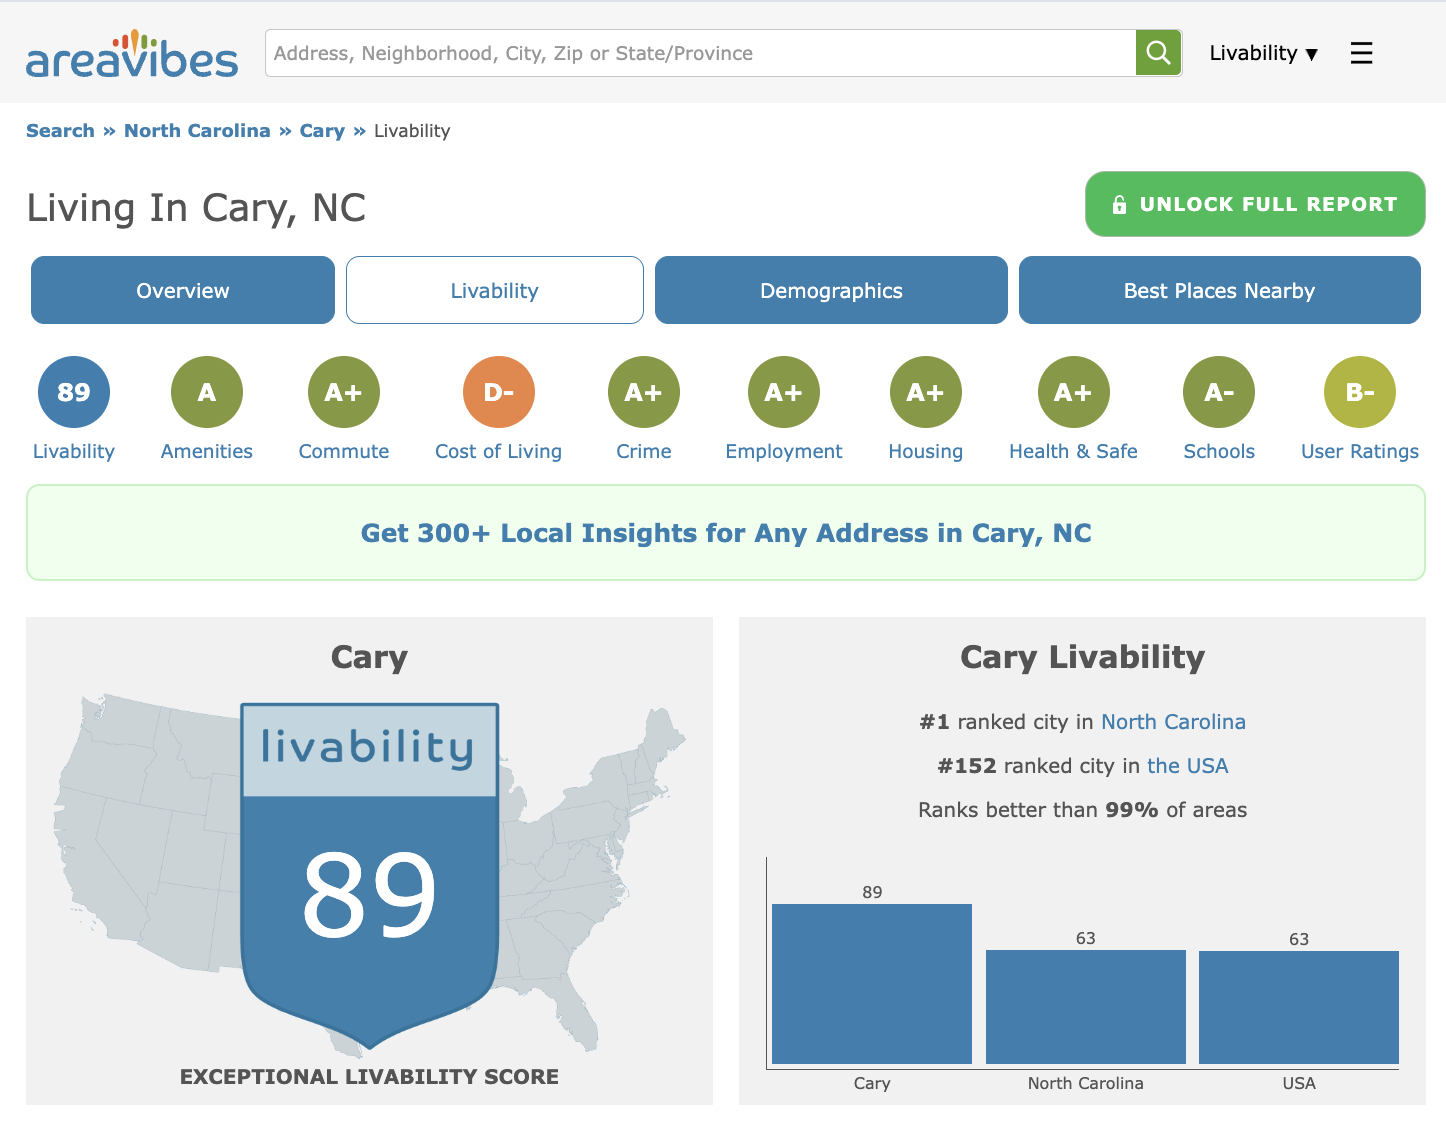Go to North Carolina breadcrumb link
Screen dimensions: 1446x1130
[197, 131]
